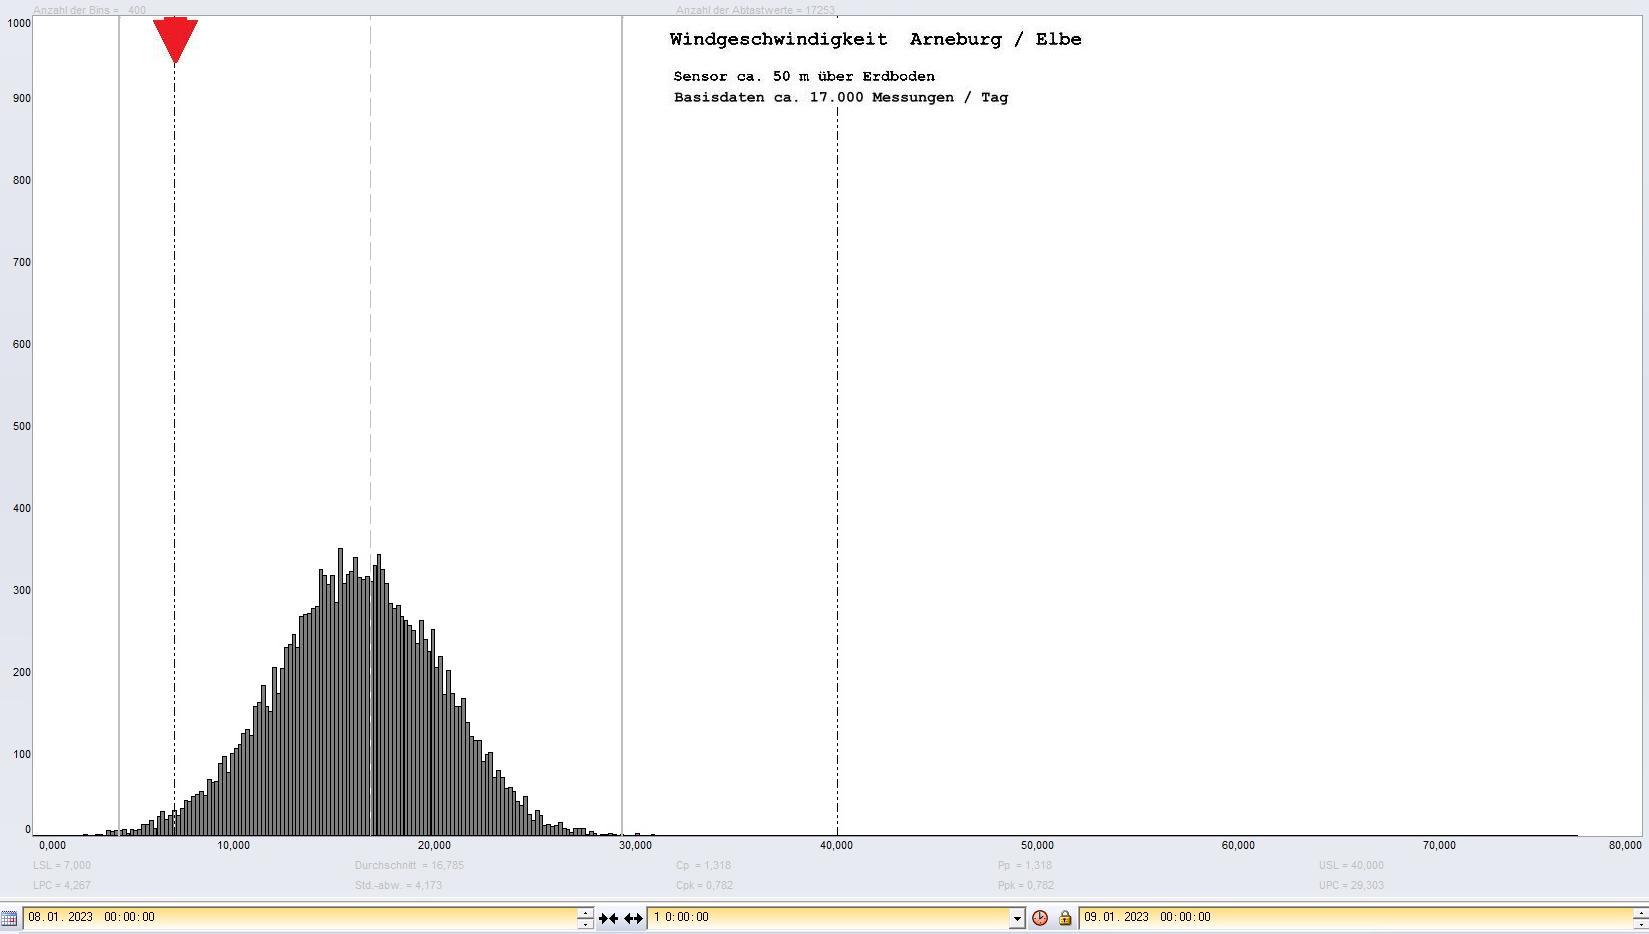This screenshot has height=934, width=1649.
Task: Click start date field 08.01.2023
Action: (x=300, y=917)
